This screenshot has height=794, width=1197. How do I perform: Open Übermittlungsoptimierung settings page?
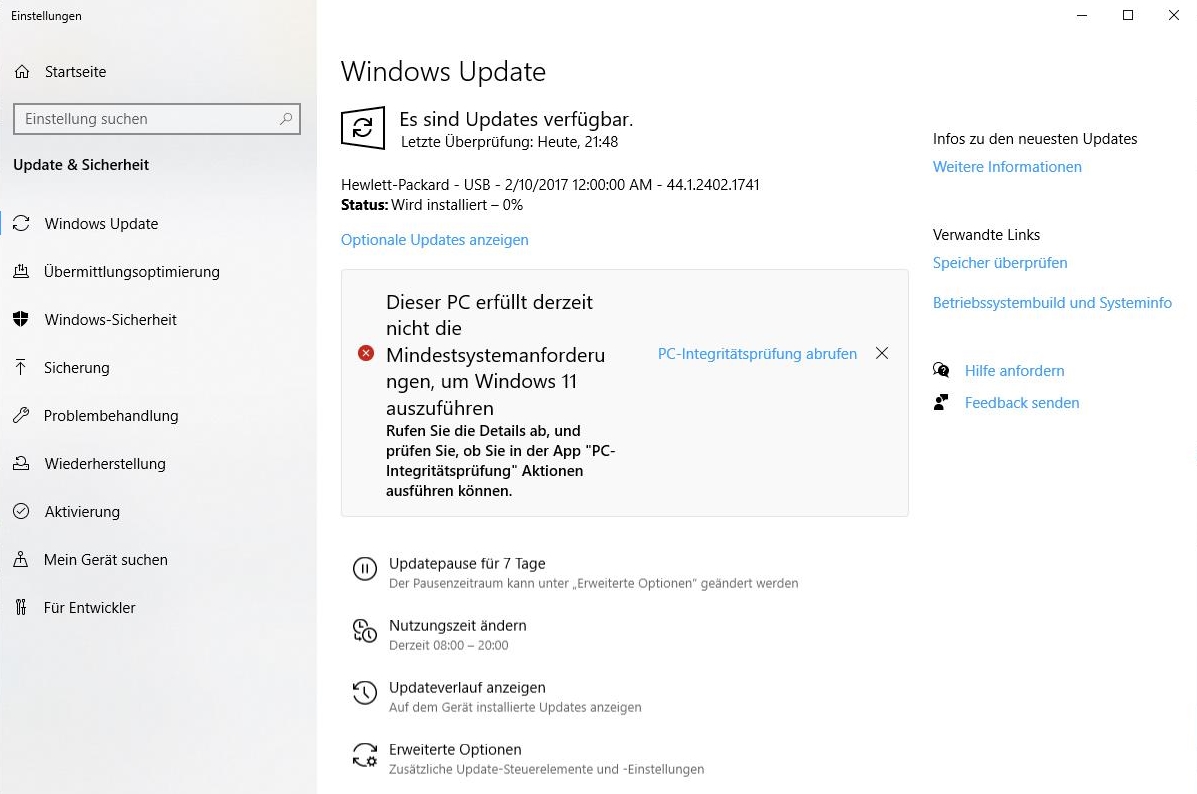pyautogui.click(x=158, y=272)
